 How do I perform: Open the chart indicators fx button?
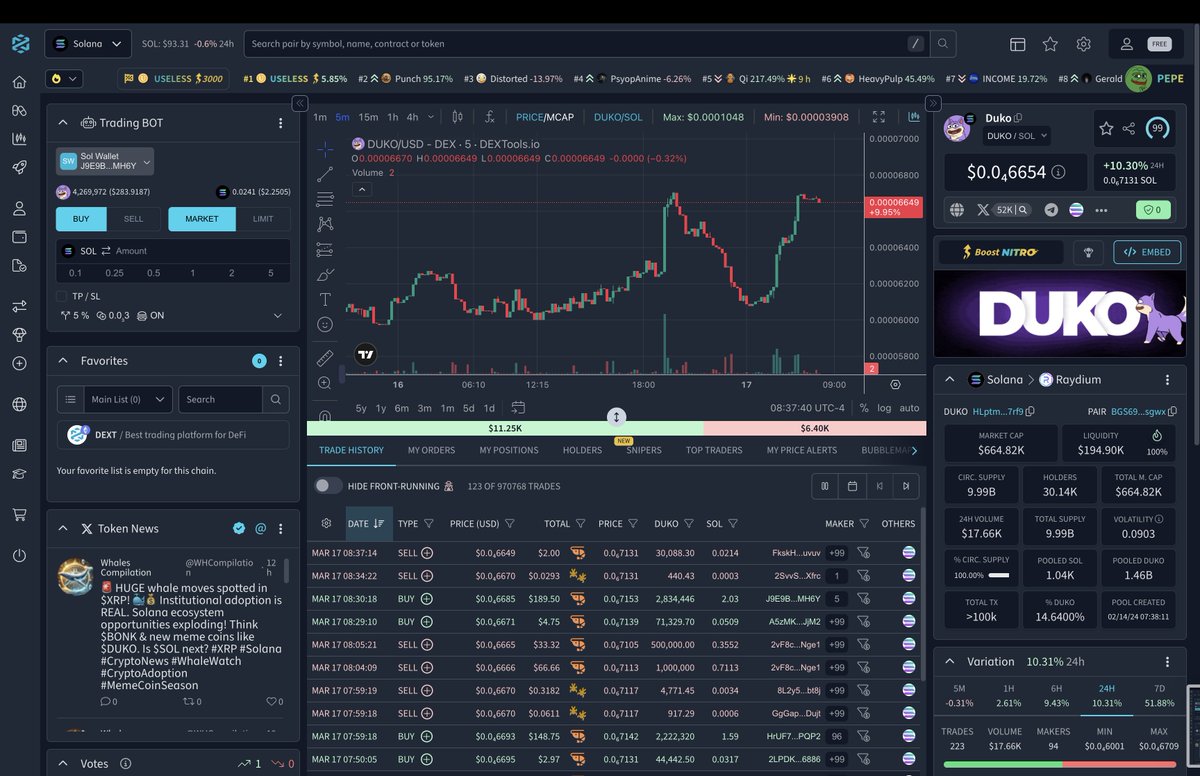tap(489, 117)
